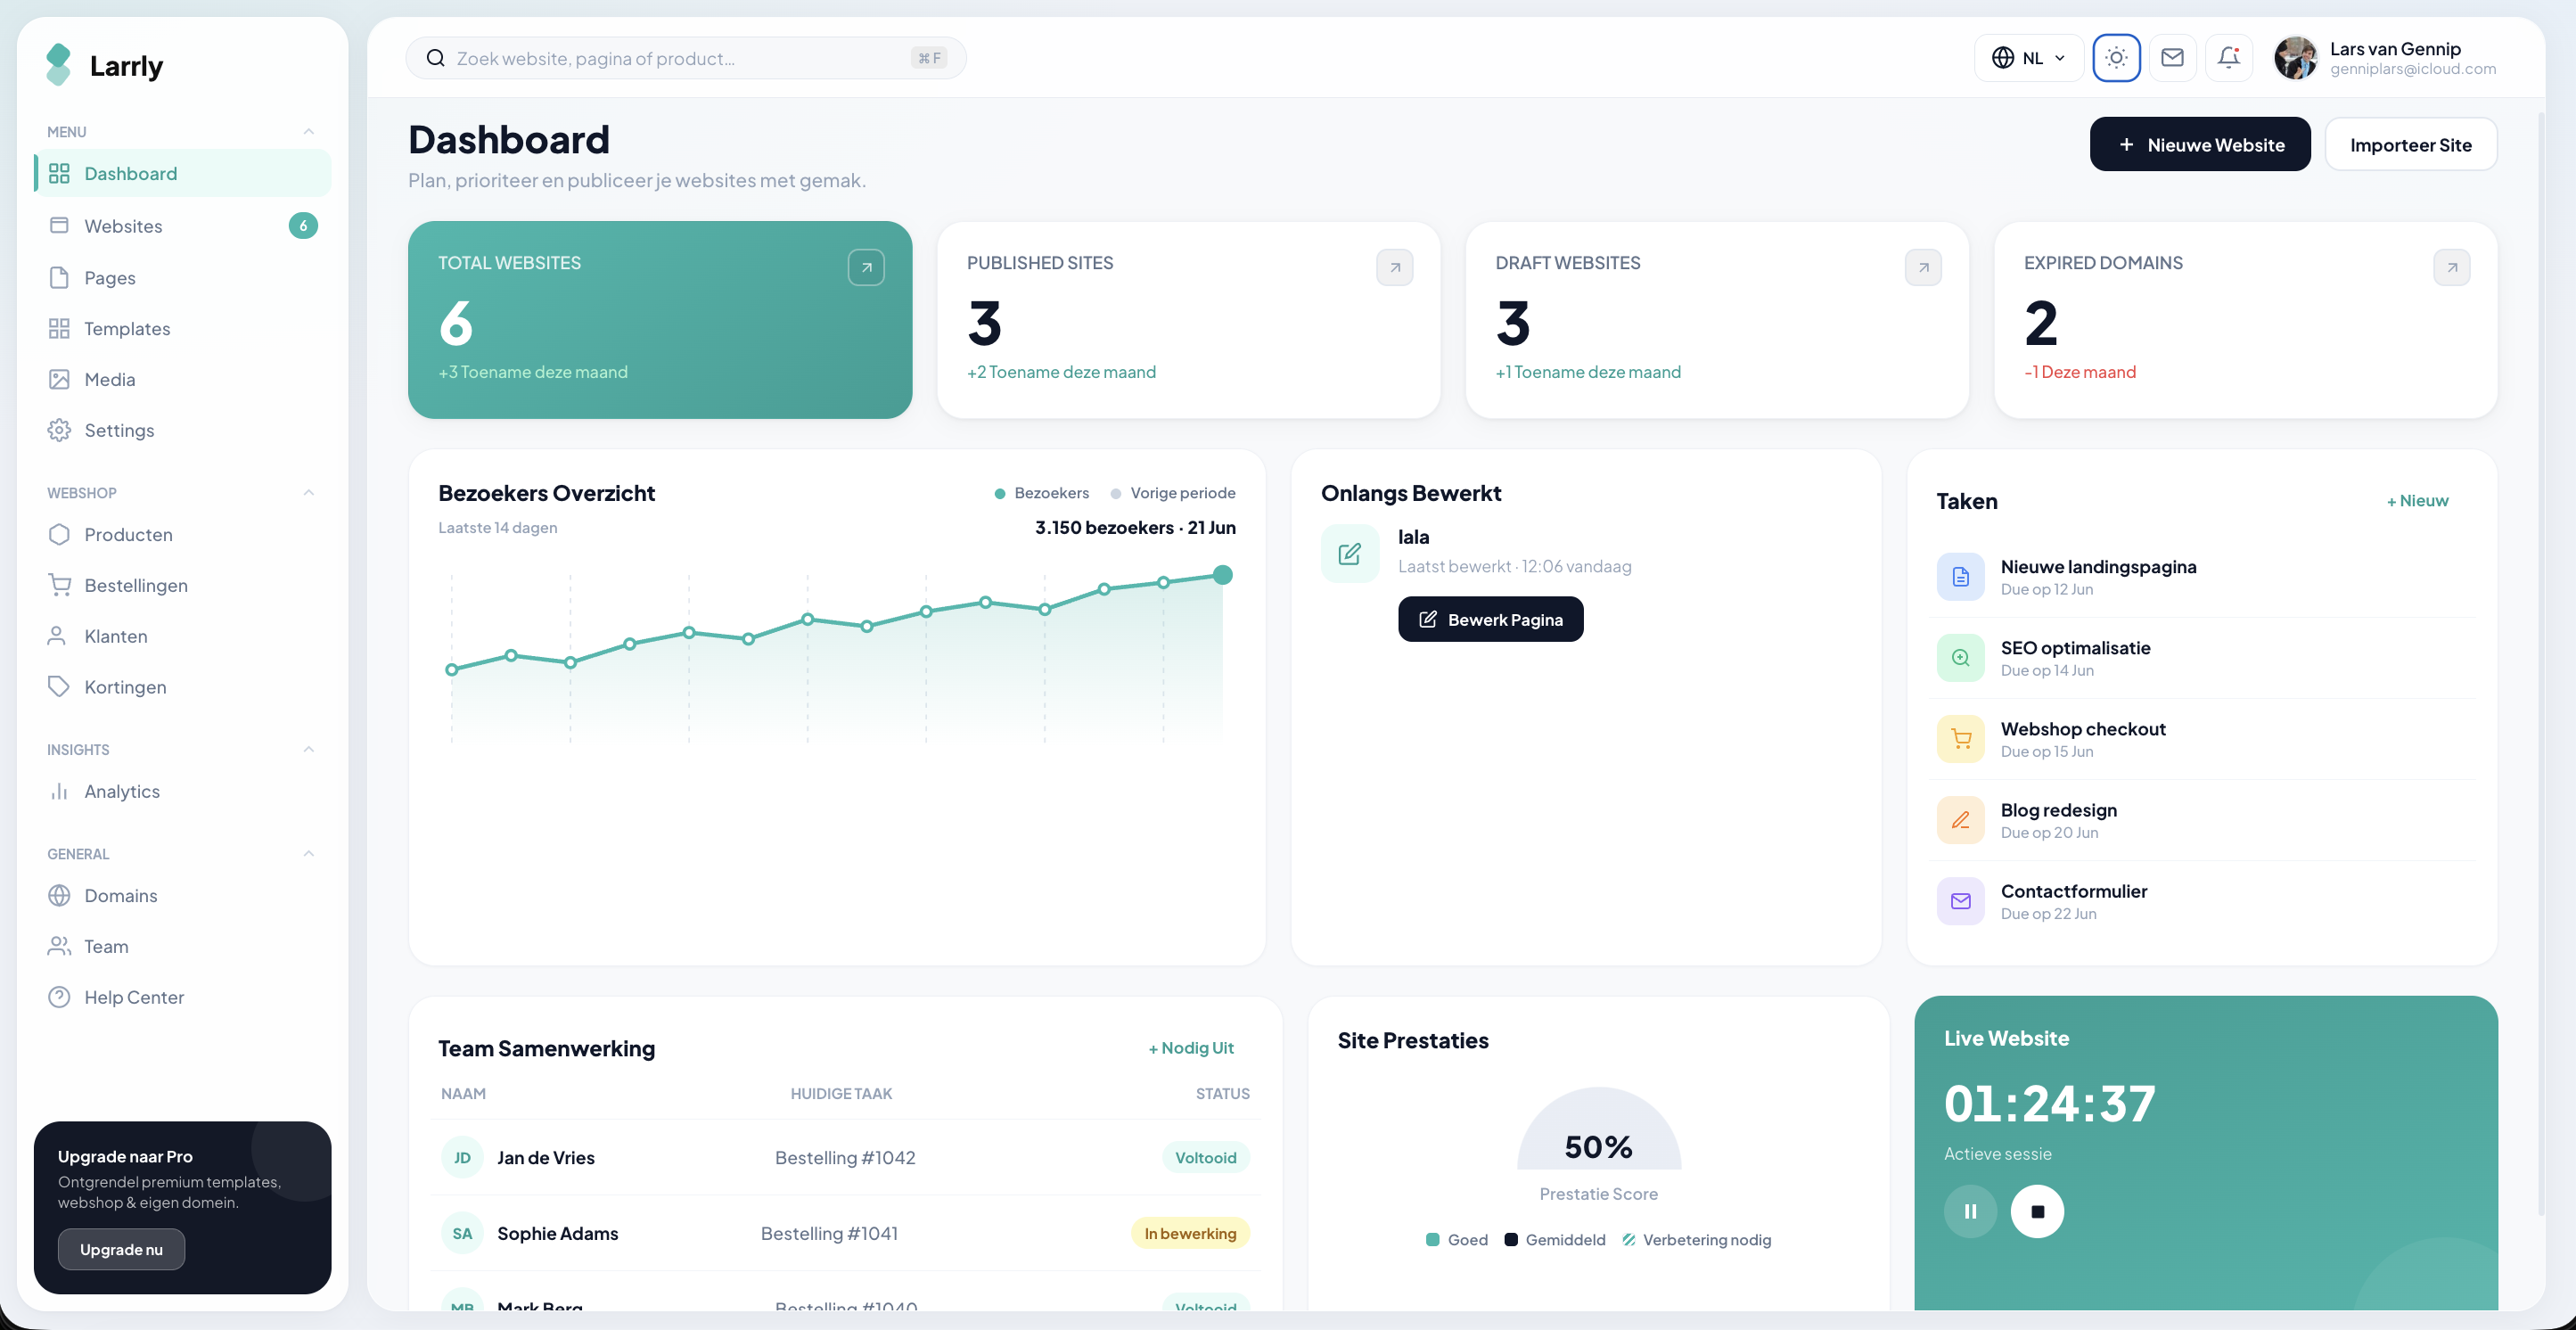Open Media in the sidebar
Screen dimensions: 2576x1330
[x=183, y=380]
